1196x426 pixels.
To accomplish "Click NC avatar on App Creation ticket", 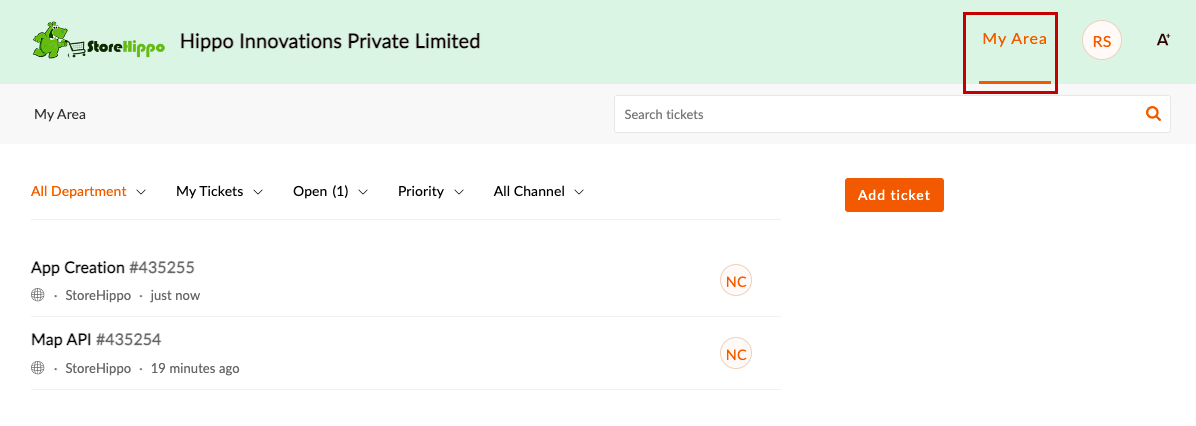I will click(x=736, y=281).
